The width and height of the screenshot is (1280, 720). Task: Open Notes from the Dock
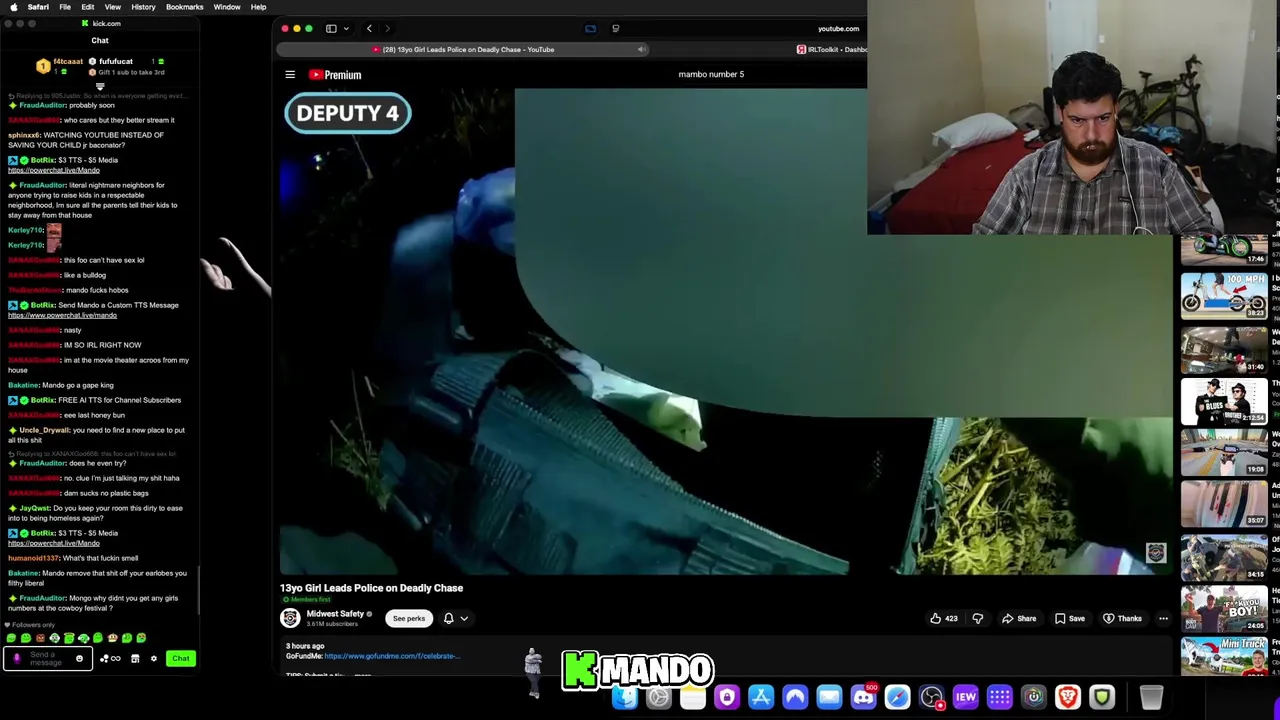pyautogui.click(x=693, y=697)
